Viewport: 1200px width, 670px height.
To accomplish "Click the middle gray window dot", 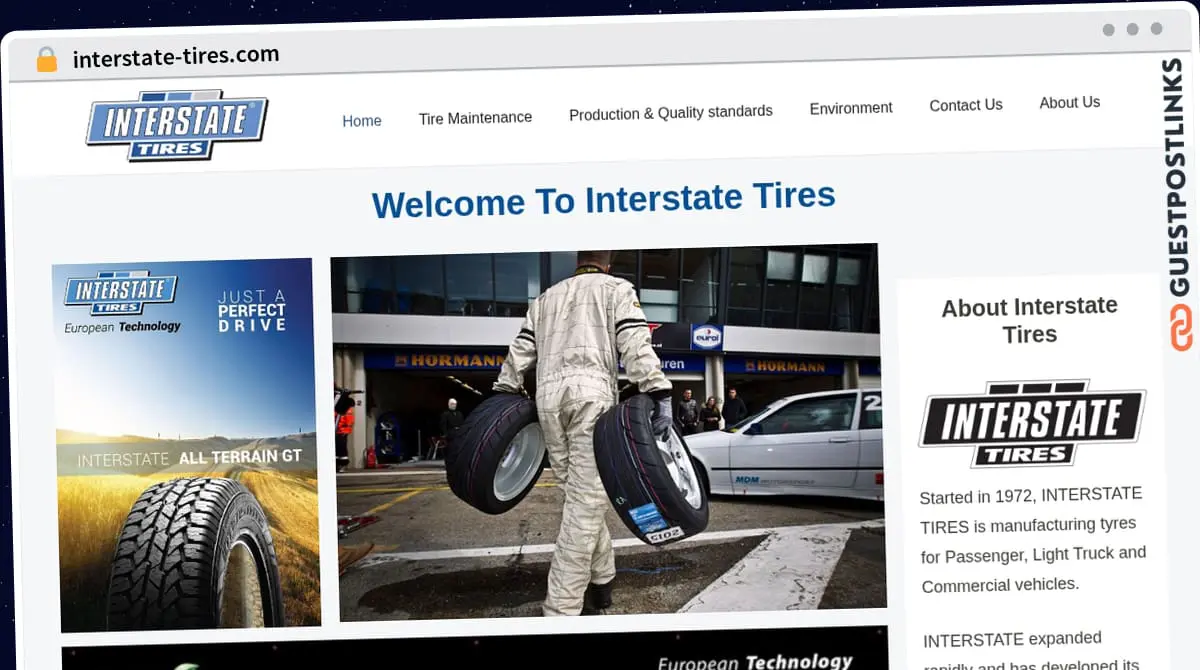I will (x=1132, y=30).
